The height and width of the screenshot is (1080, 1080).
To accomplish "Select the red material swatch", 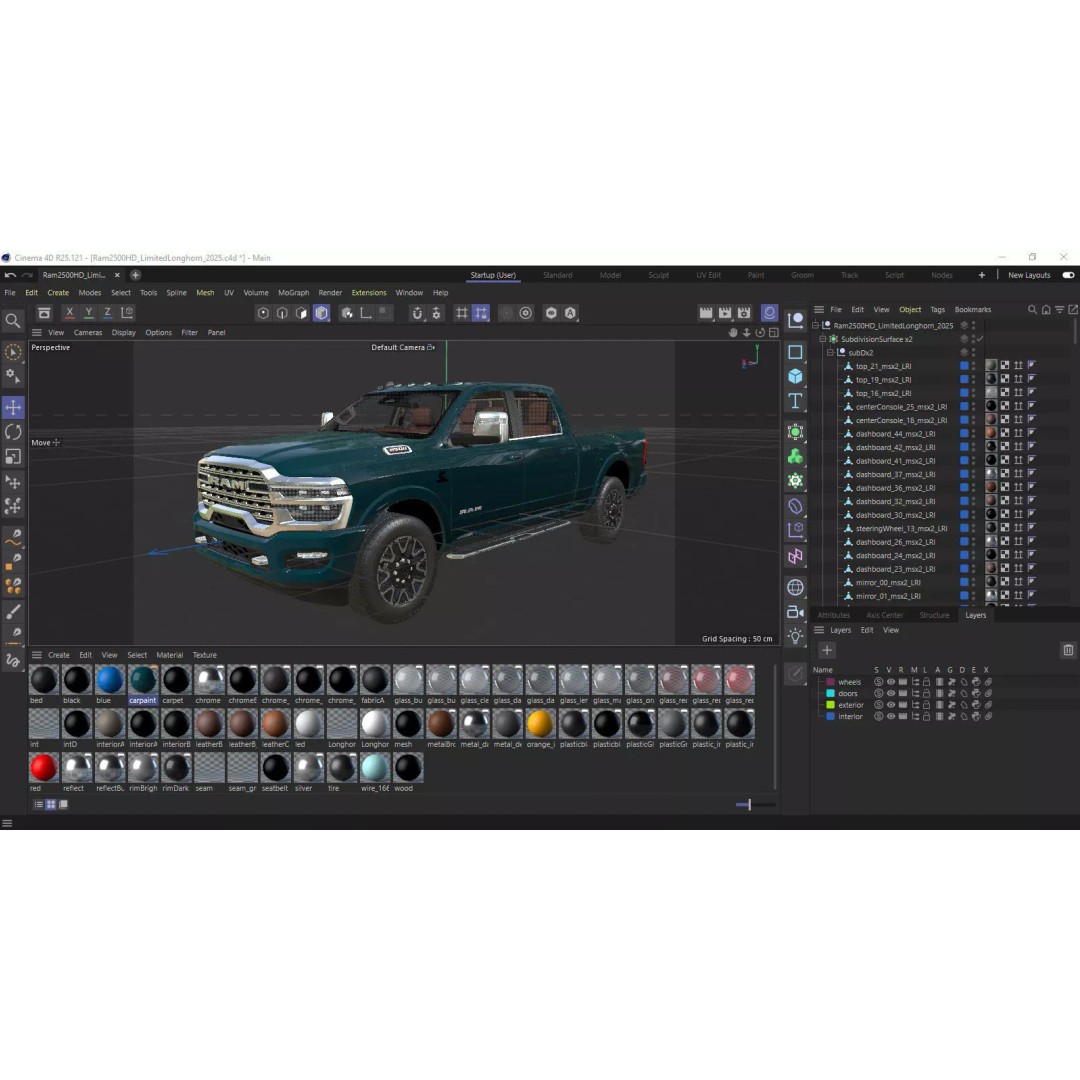I will 43,768.
